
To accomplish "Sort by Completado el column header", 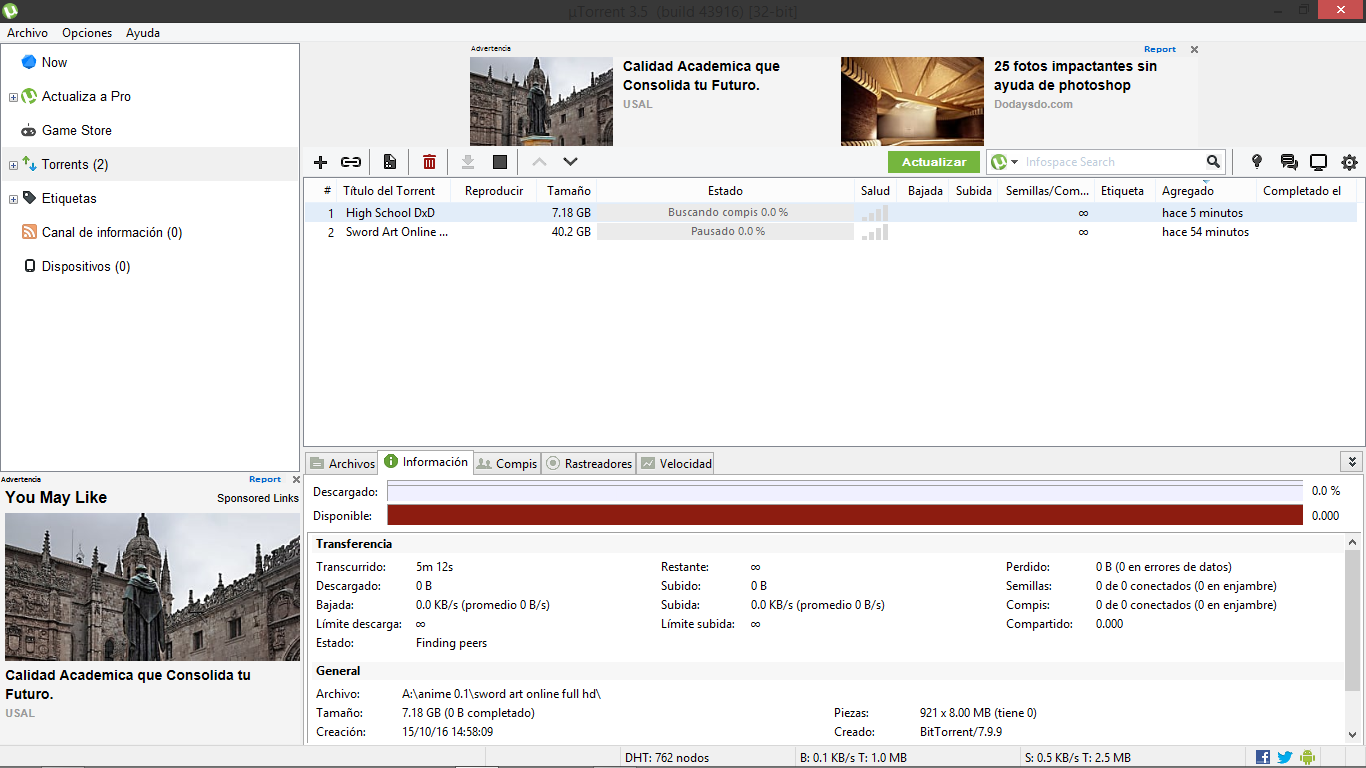I will click(x=1302, y=191).
